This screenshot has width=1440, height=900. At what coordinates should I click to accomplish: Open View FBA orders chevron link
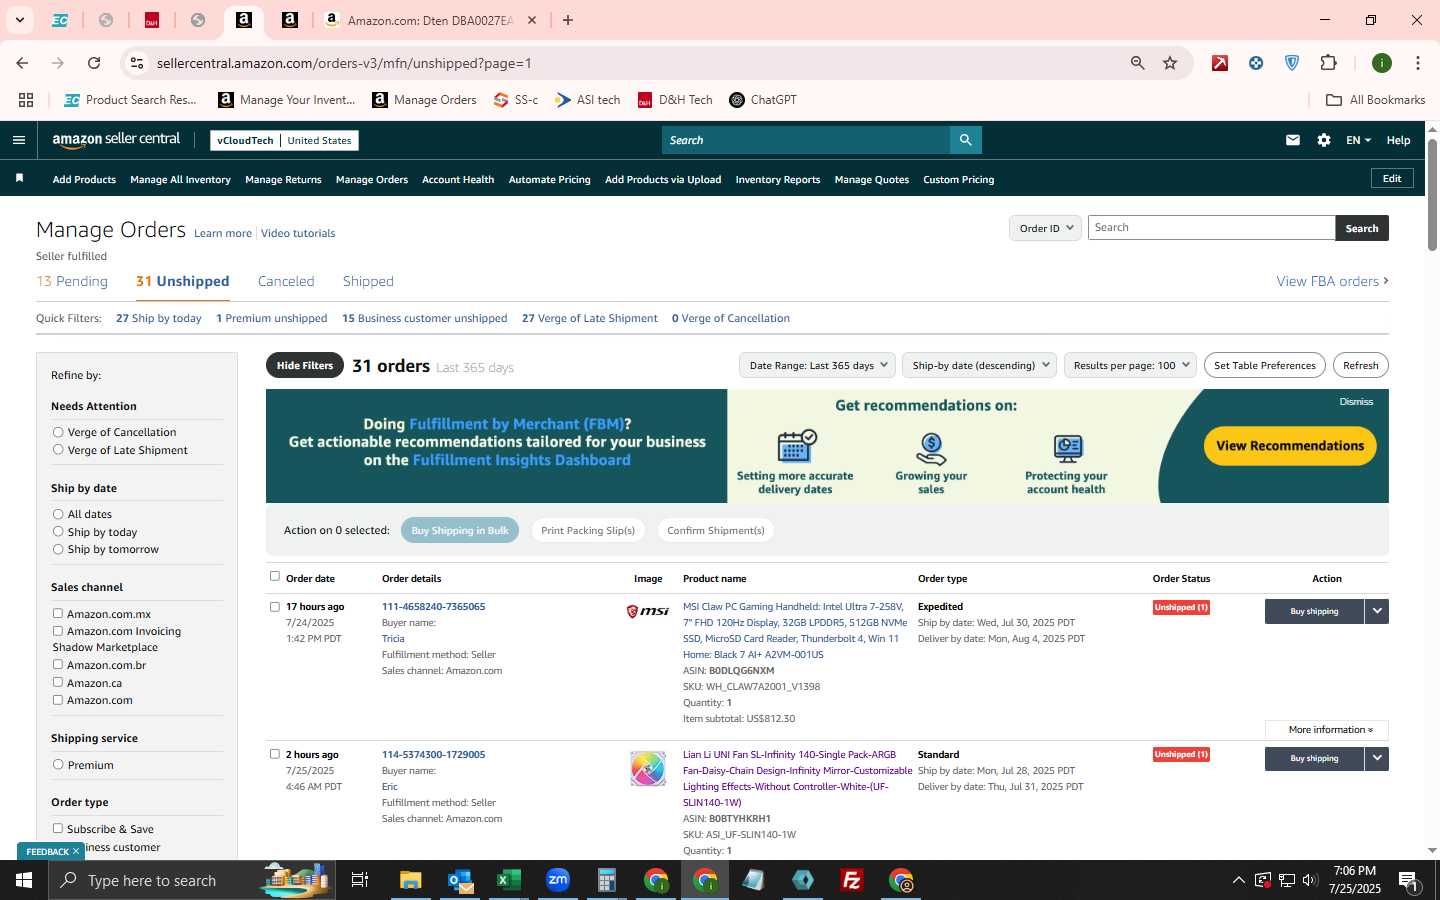pyautogui.click(x=1332, y=281)
